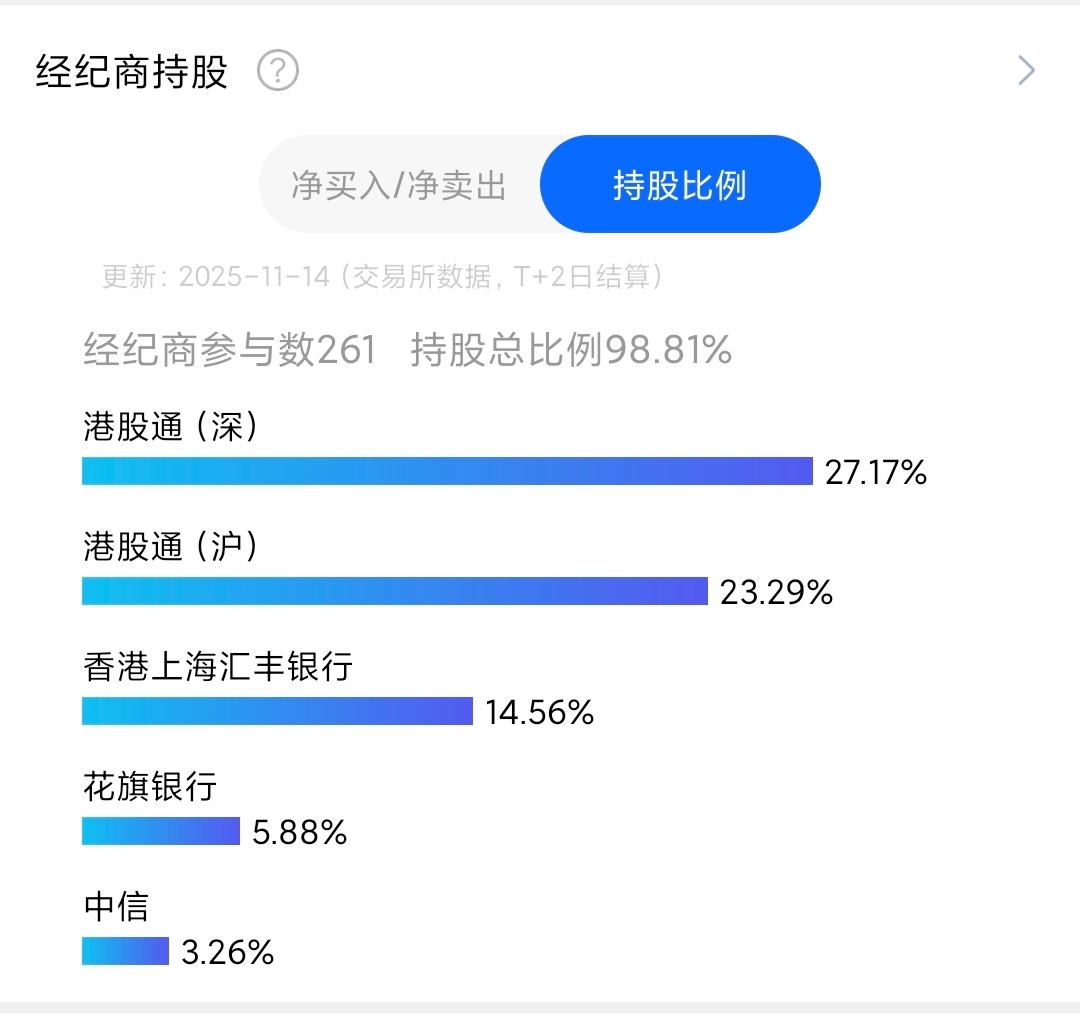Select the 持股比例 tab
1080x1018 pixels.
coord(680,185)
